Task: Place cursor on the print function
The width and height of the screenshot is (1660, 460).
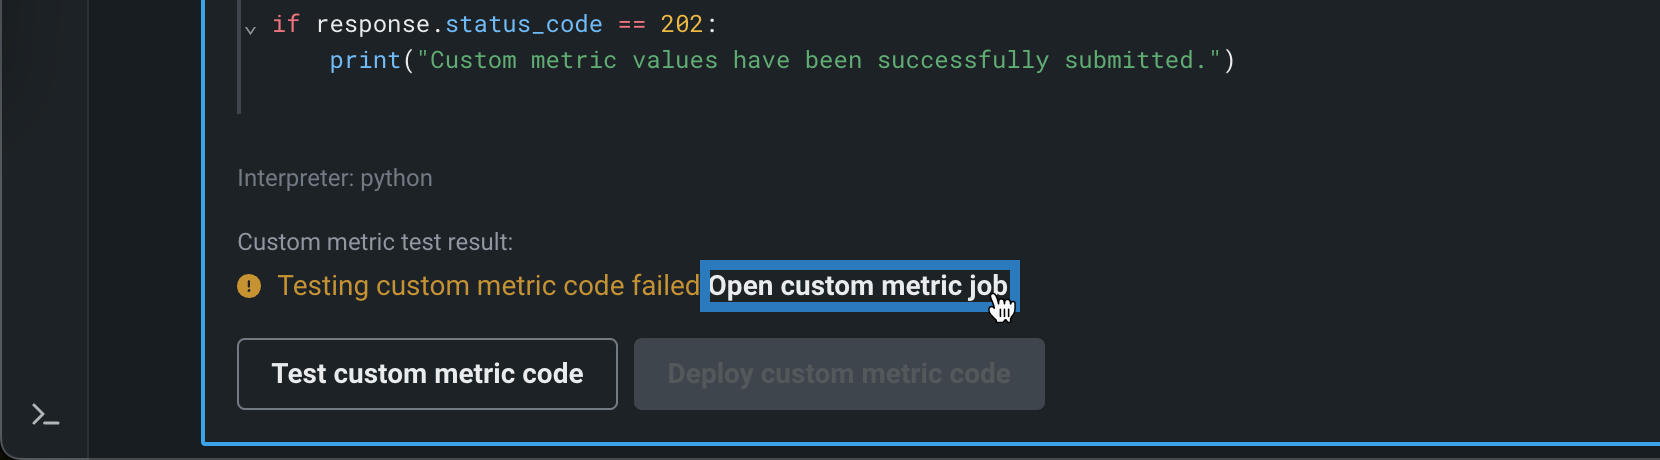Action: click(x=365, y=61)
